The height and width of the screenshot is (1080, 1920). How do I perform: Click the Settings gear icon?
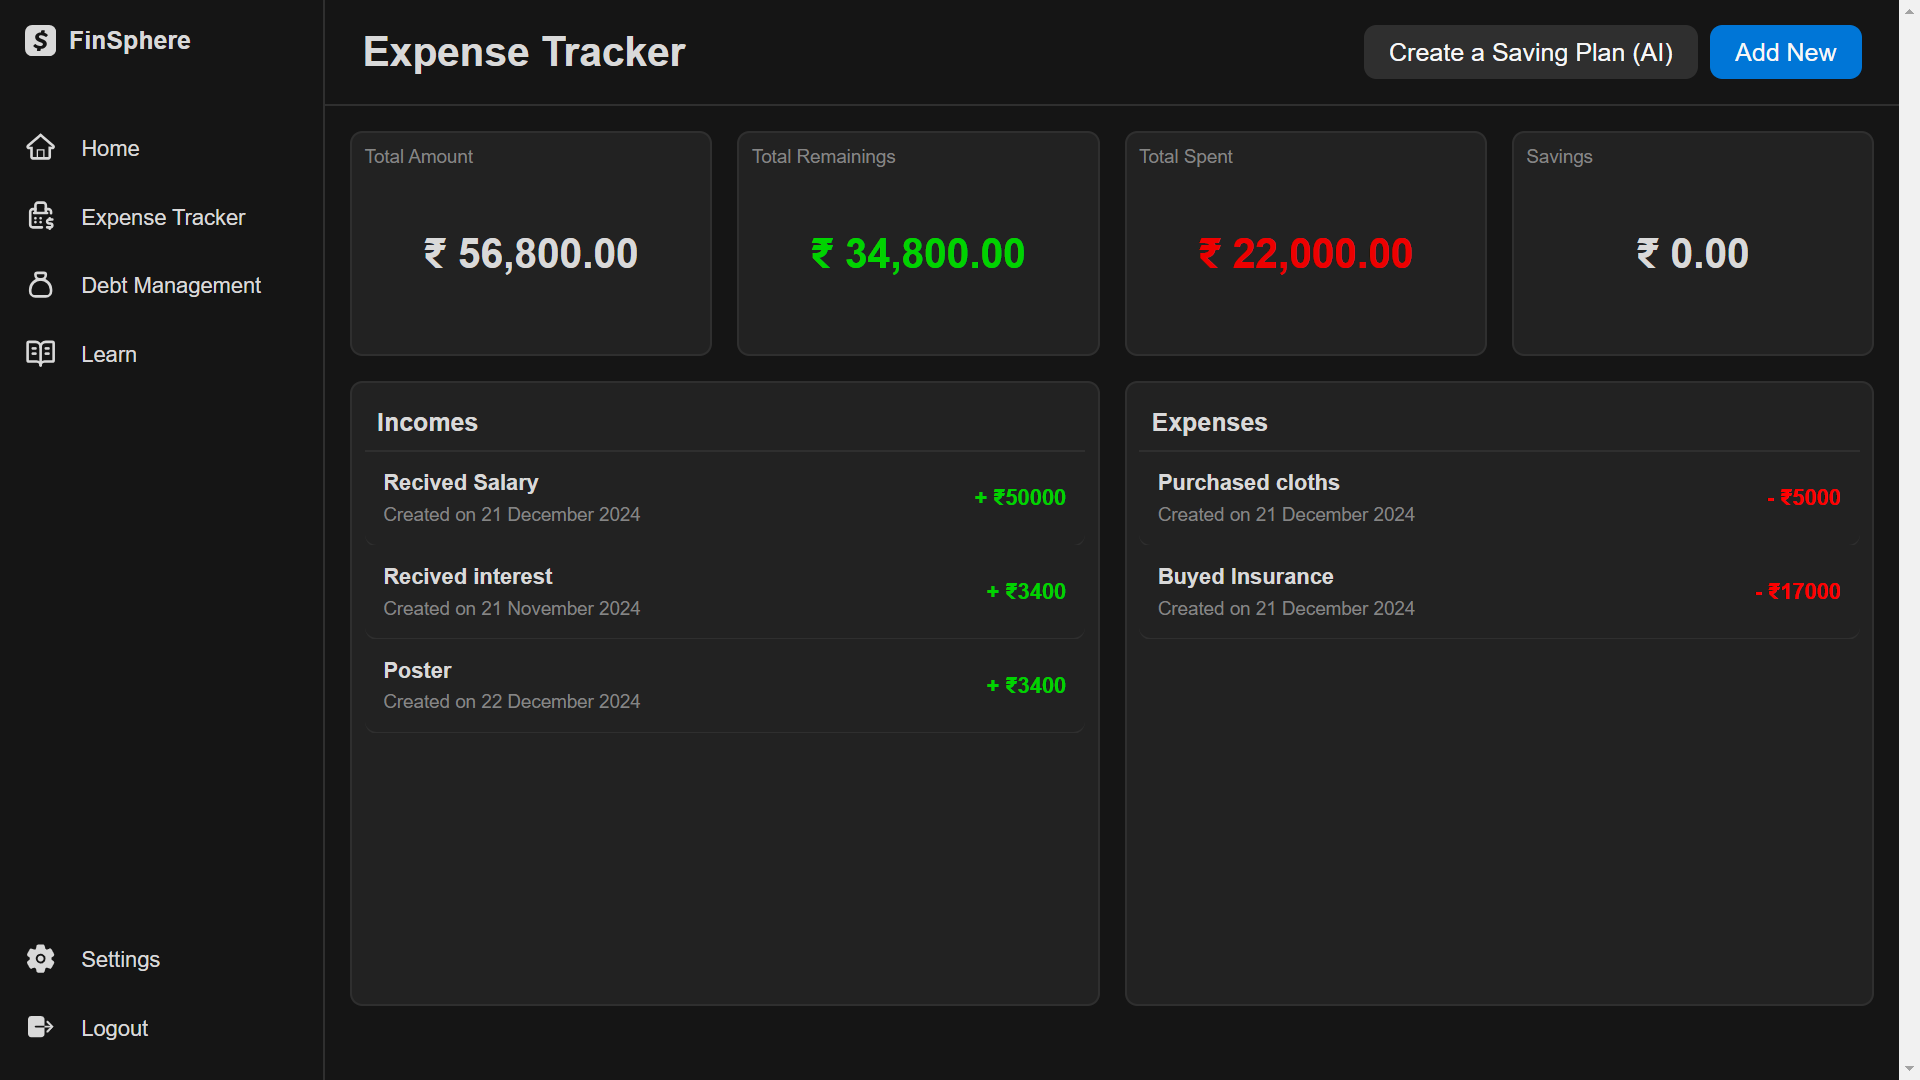point(40,959)
